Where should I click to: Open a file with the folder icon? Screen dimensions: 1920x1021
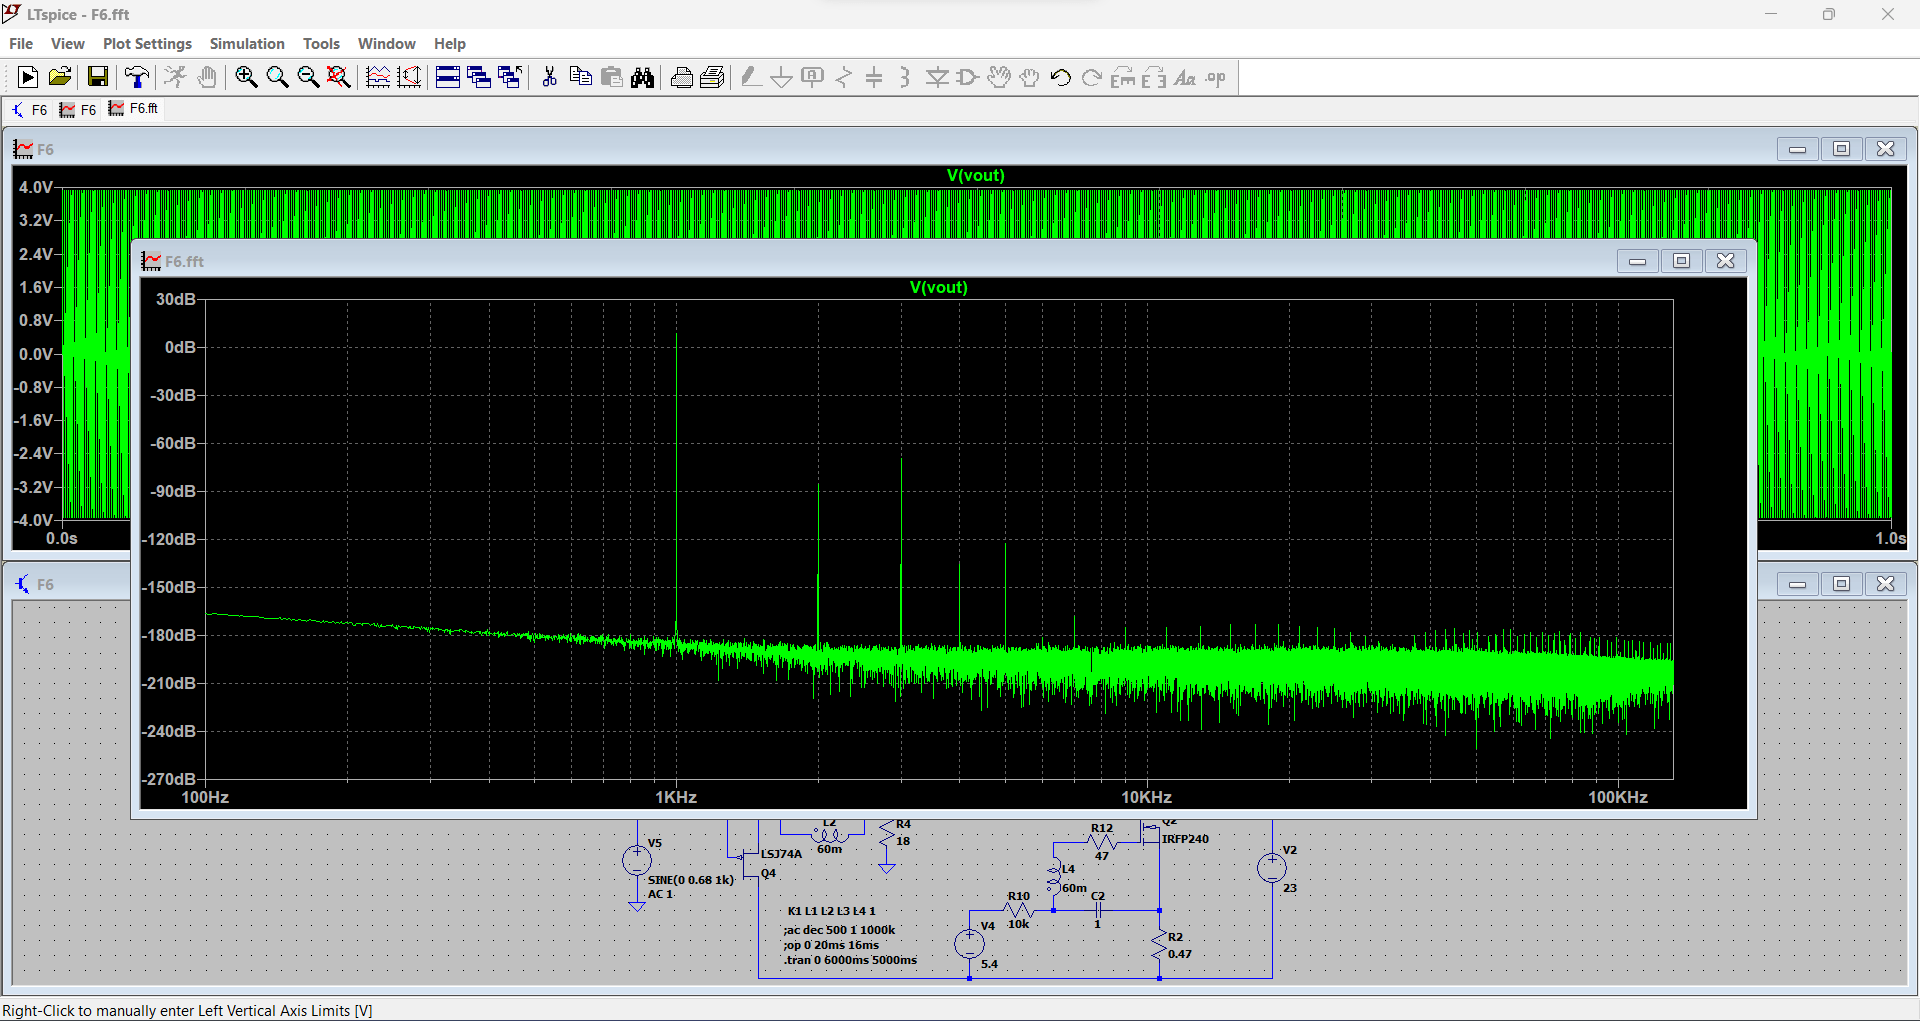(60, 77)
